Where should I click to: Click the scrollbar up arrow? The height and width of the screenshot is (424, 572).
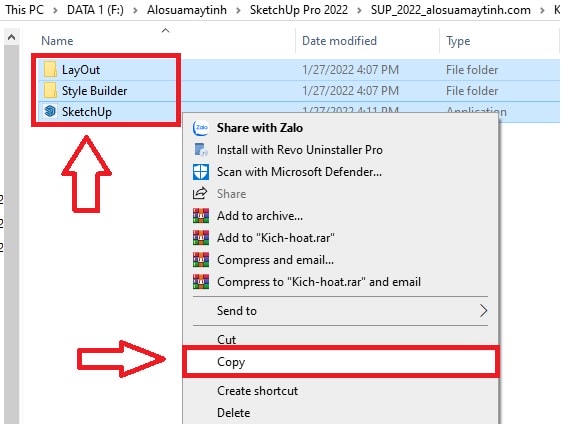(x=11, y=37)
